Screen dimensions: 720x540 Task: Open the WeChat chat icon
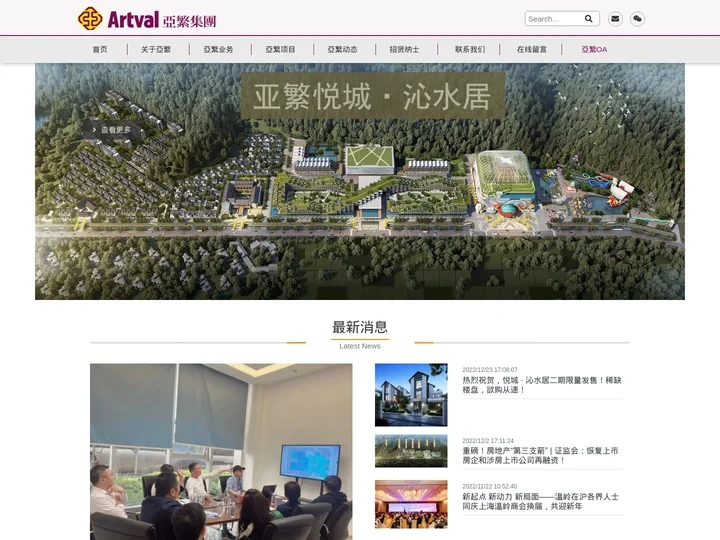[637, 18]
